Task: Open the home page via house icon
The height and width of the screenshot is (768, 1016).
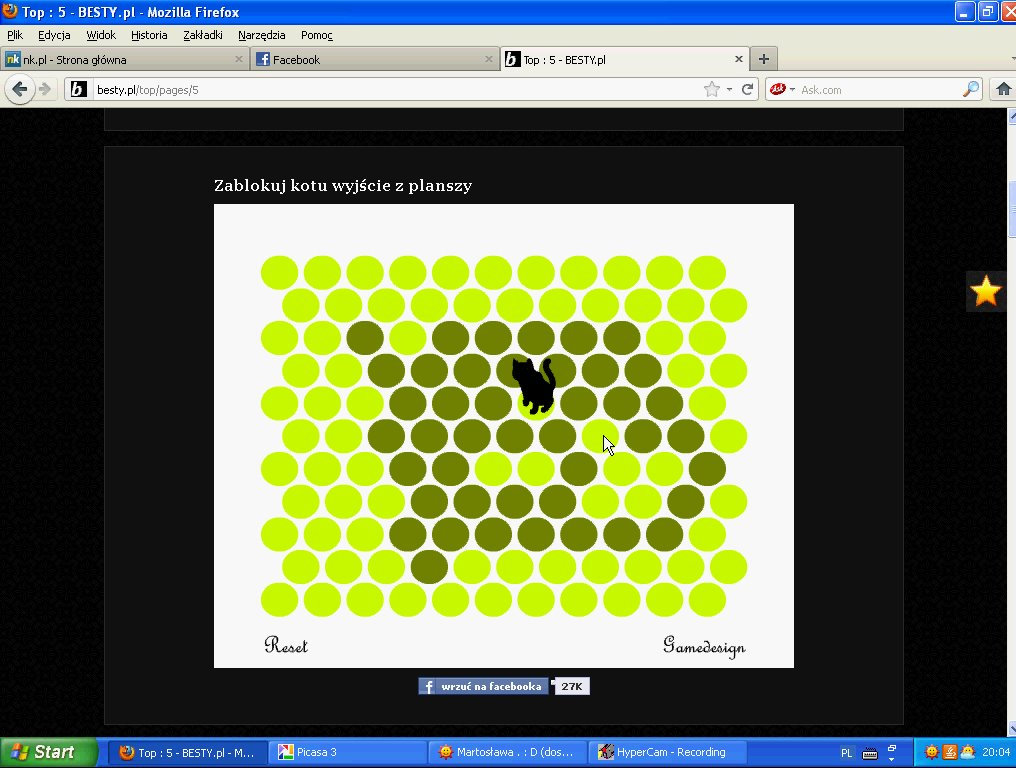Action: click(x=1003, y=89)
